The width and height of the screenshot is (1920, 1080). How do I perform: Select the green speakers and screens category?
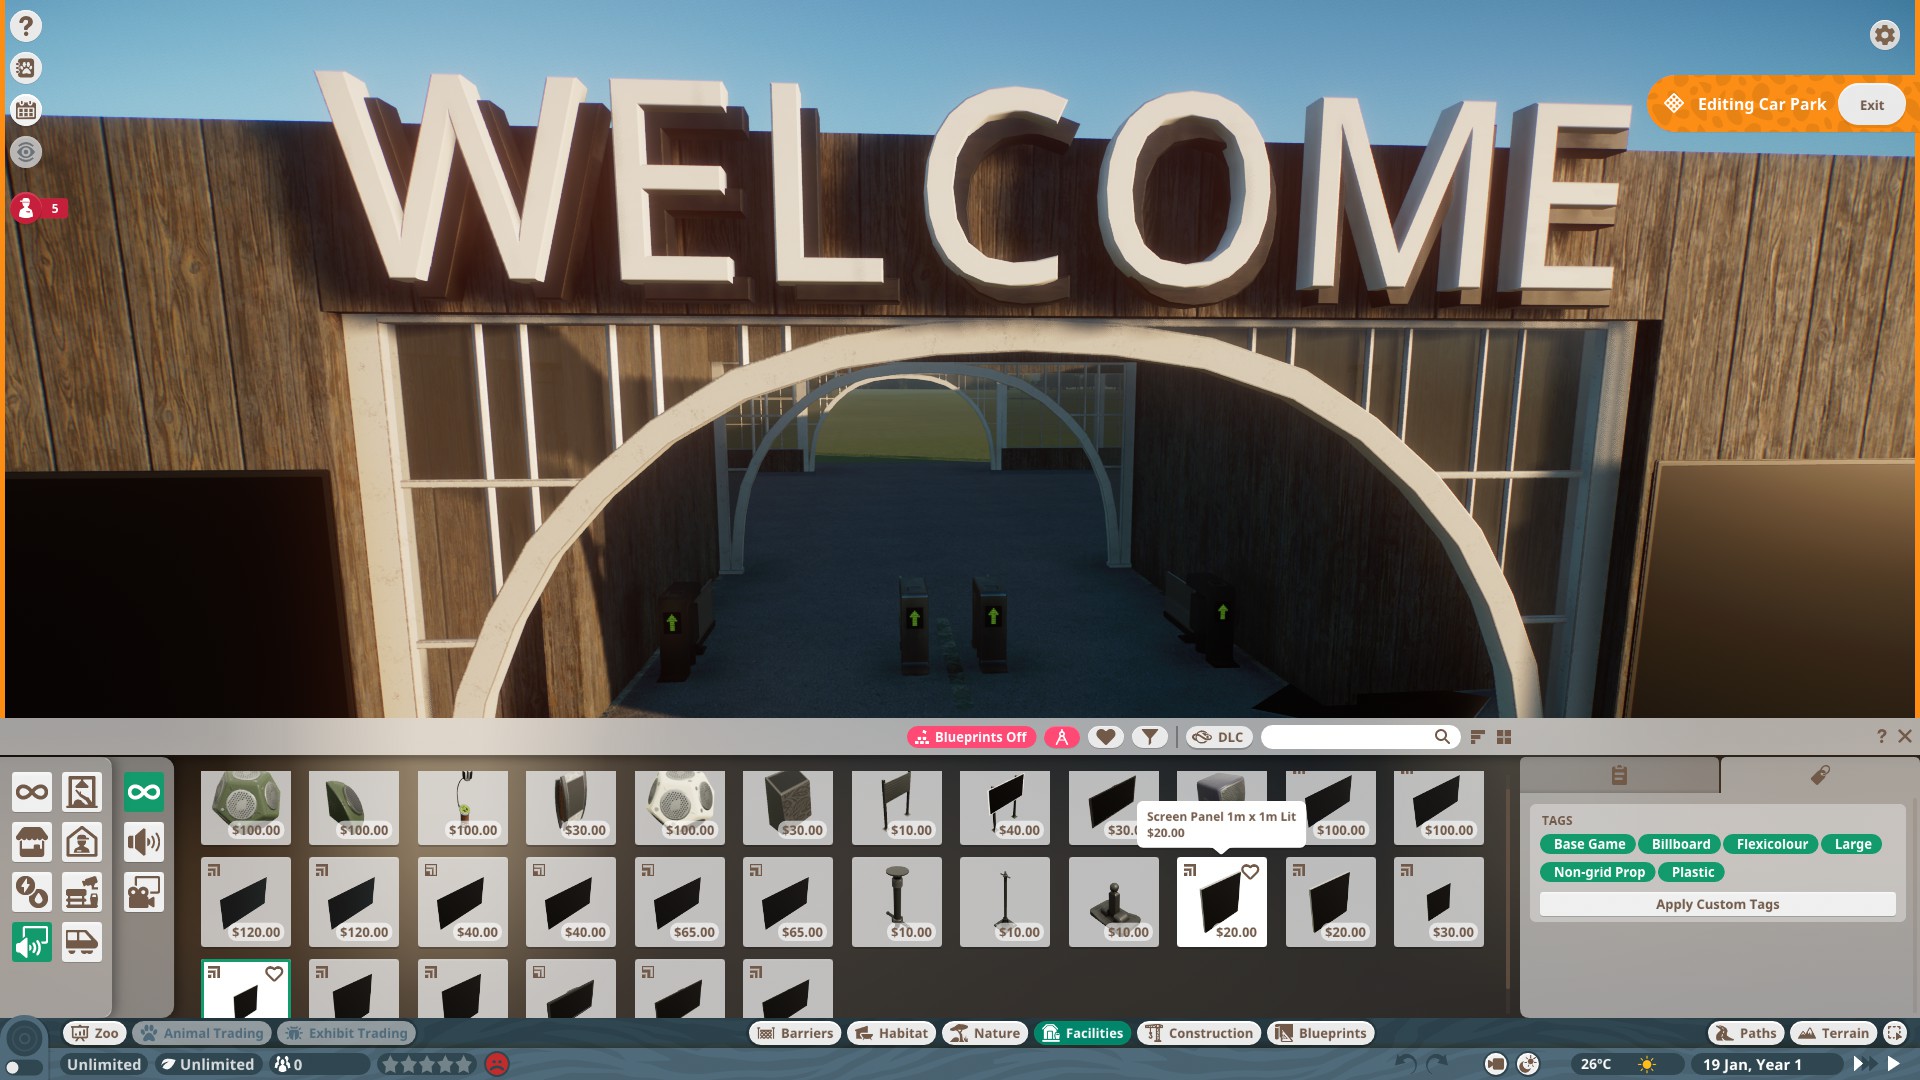click(32, 942)
